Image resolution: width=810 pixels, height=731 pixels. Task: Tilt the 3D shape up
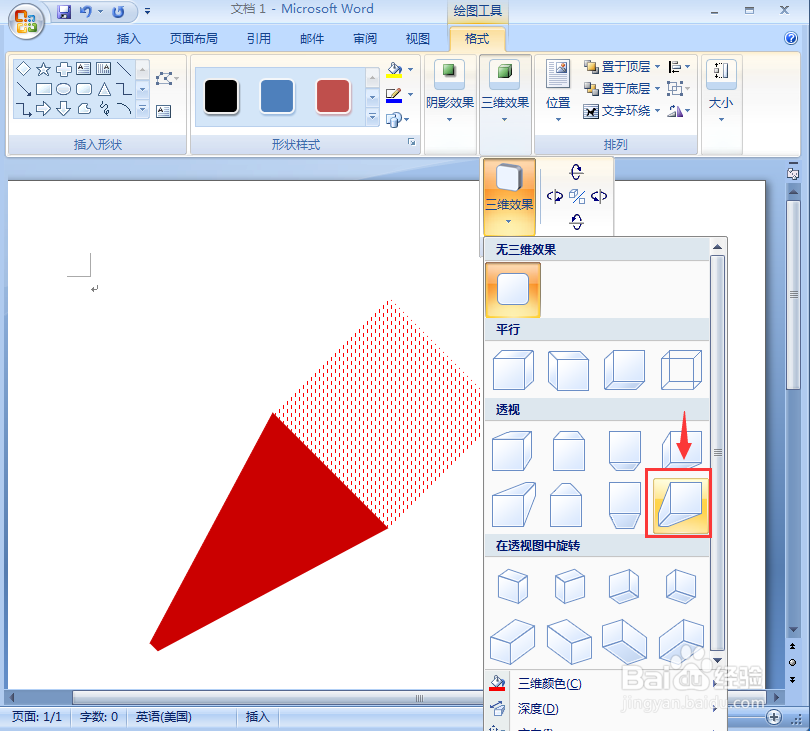(577, 172)
